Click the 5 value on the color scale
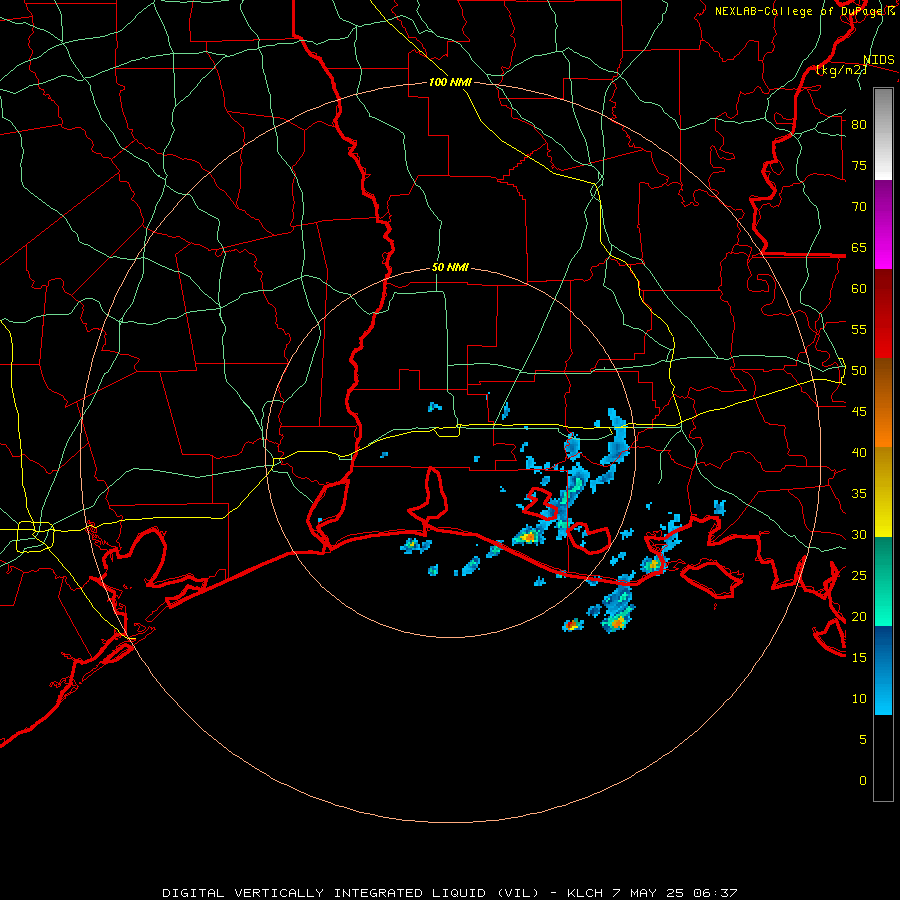The width and height of the screenshot is (900, 900). [863, 740]
